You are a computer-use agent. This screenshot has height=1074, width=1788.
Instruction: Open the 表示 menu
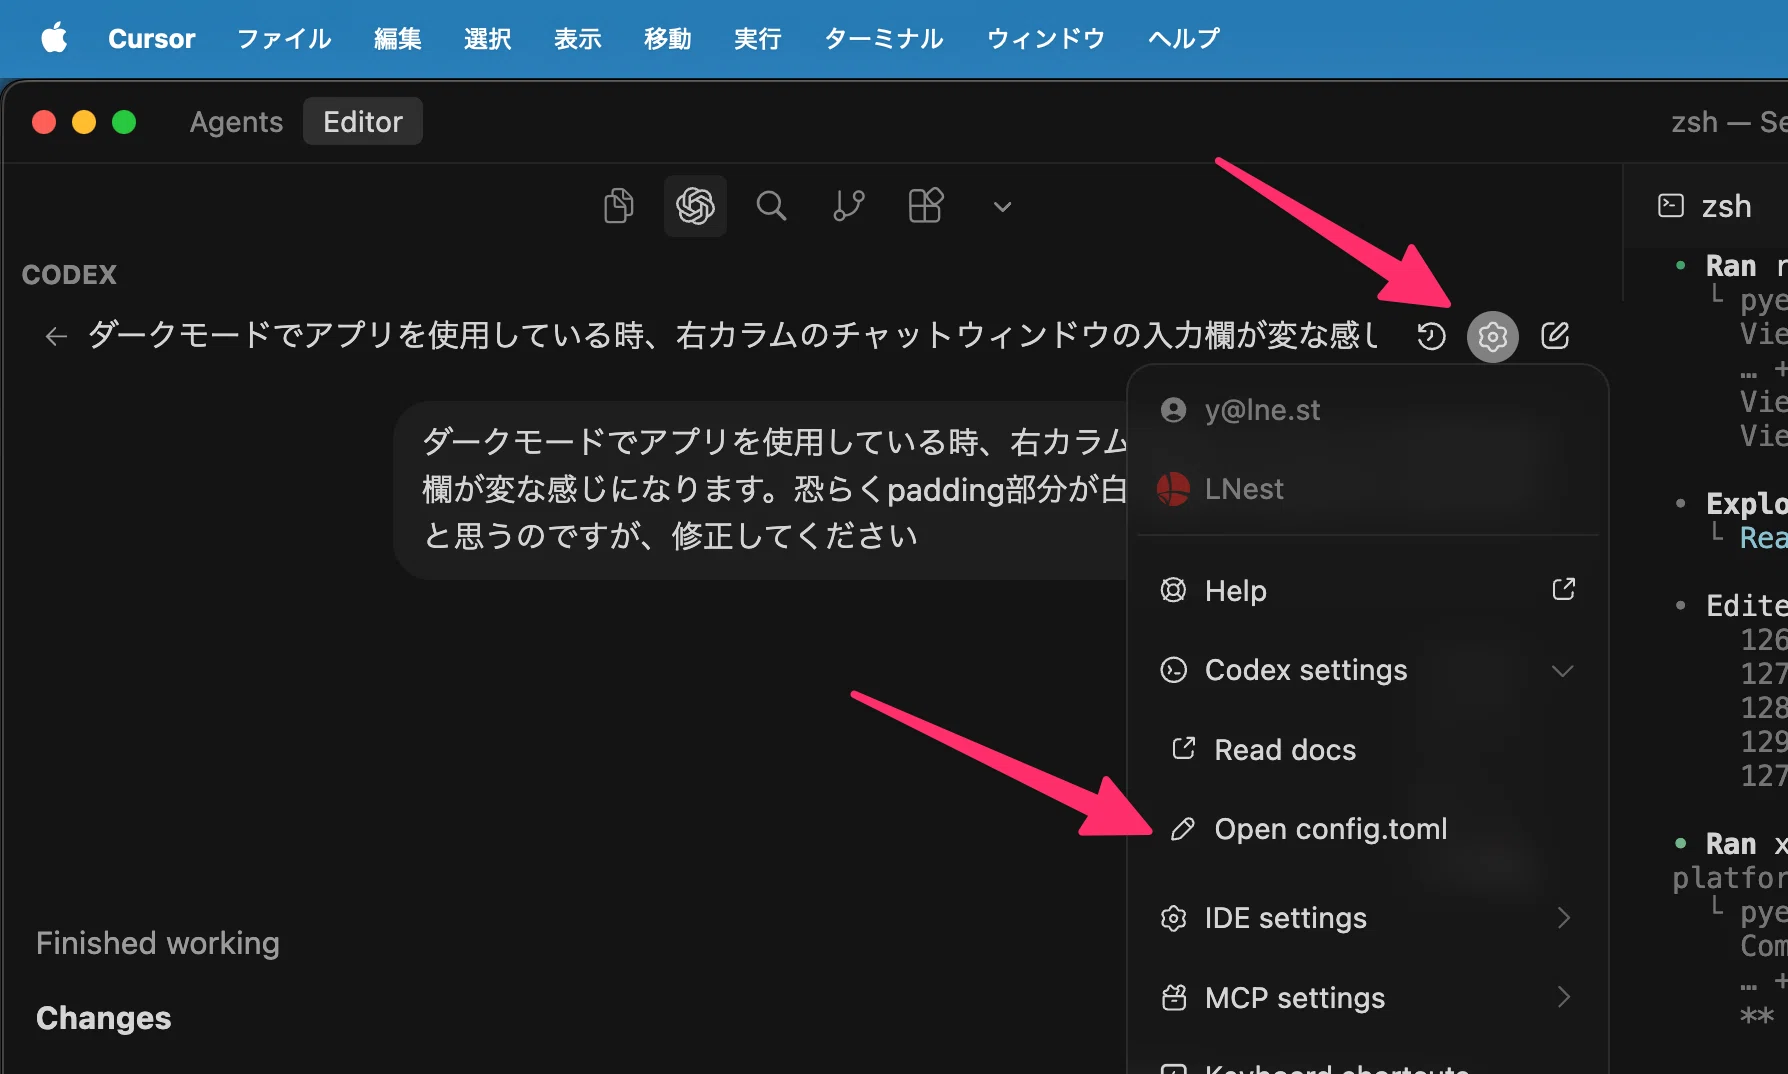tap(577, 38)
